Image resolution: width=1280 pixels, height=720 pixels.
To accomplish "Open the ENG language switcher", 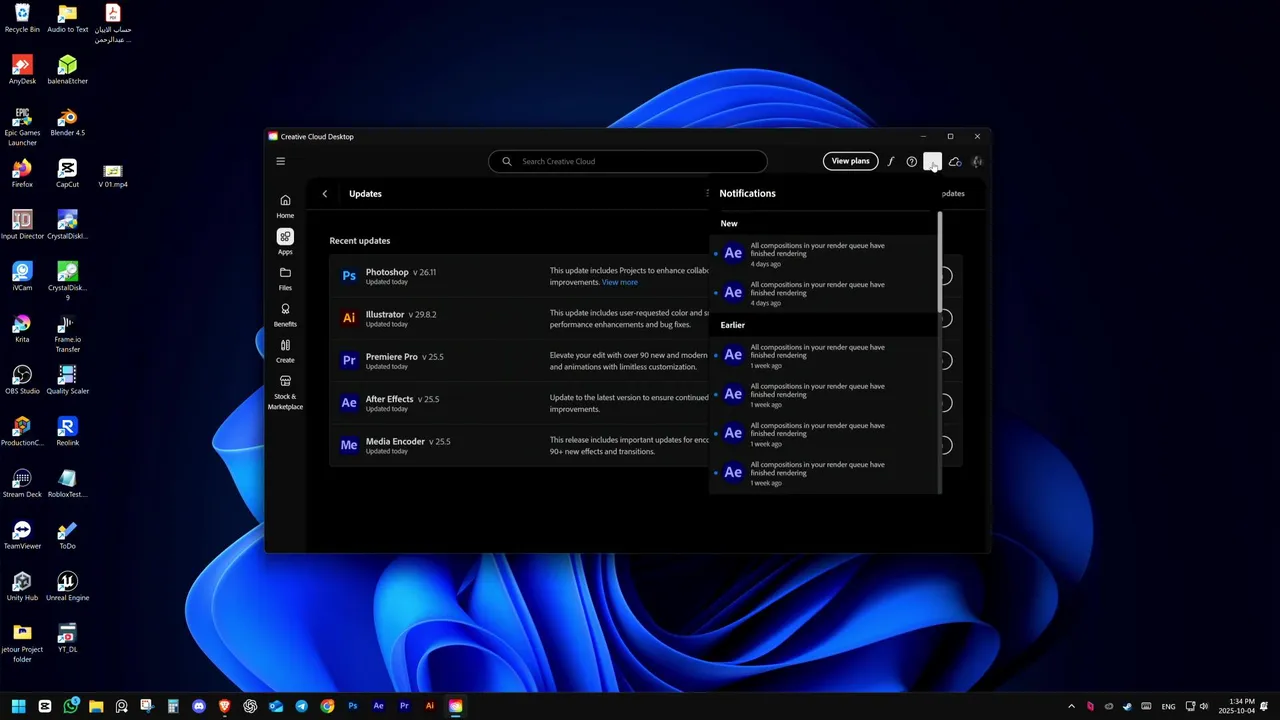I will (x=1168, y=706).
